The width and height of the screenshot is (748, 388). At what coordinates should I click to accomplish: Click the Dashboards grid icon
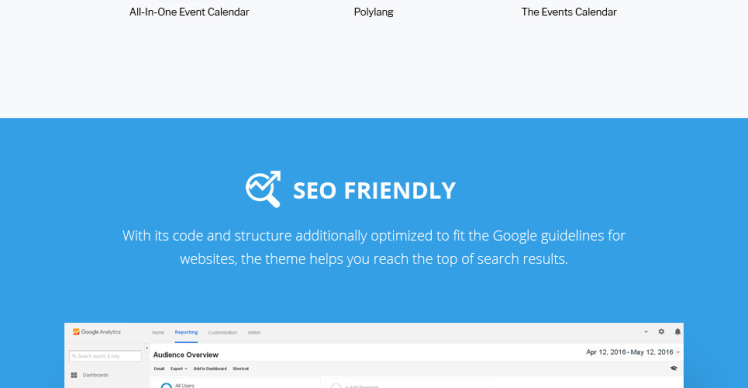coord(74,375)
